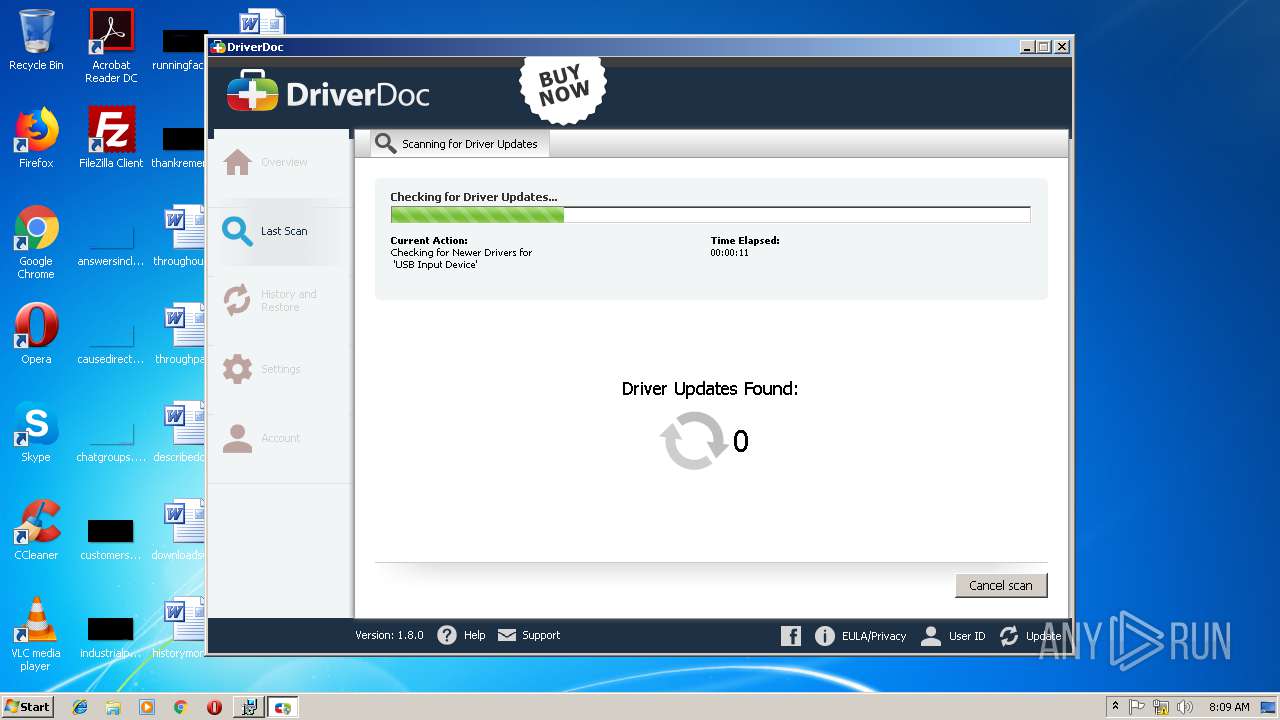Show hidden system tray icons

click(1115, 707)
